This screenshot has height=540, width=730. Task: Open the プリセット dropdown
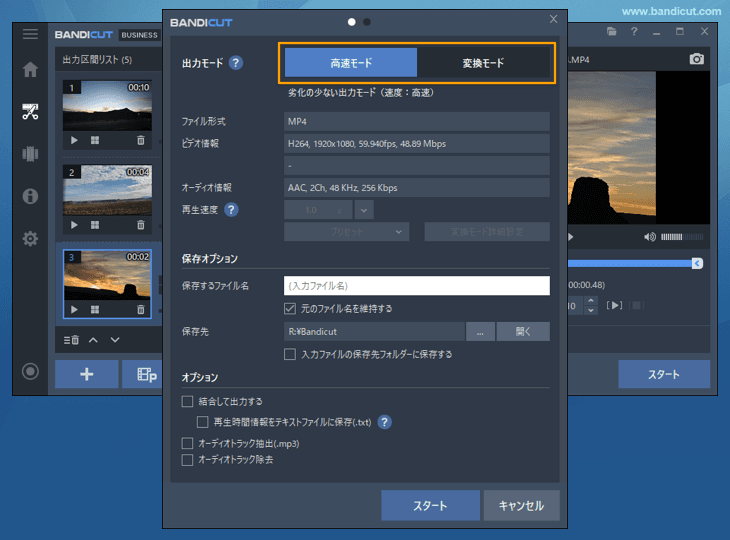point(347,231)
